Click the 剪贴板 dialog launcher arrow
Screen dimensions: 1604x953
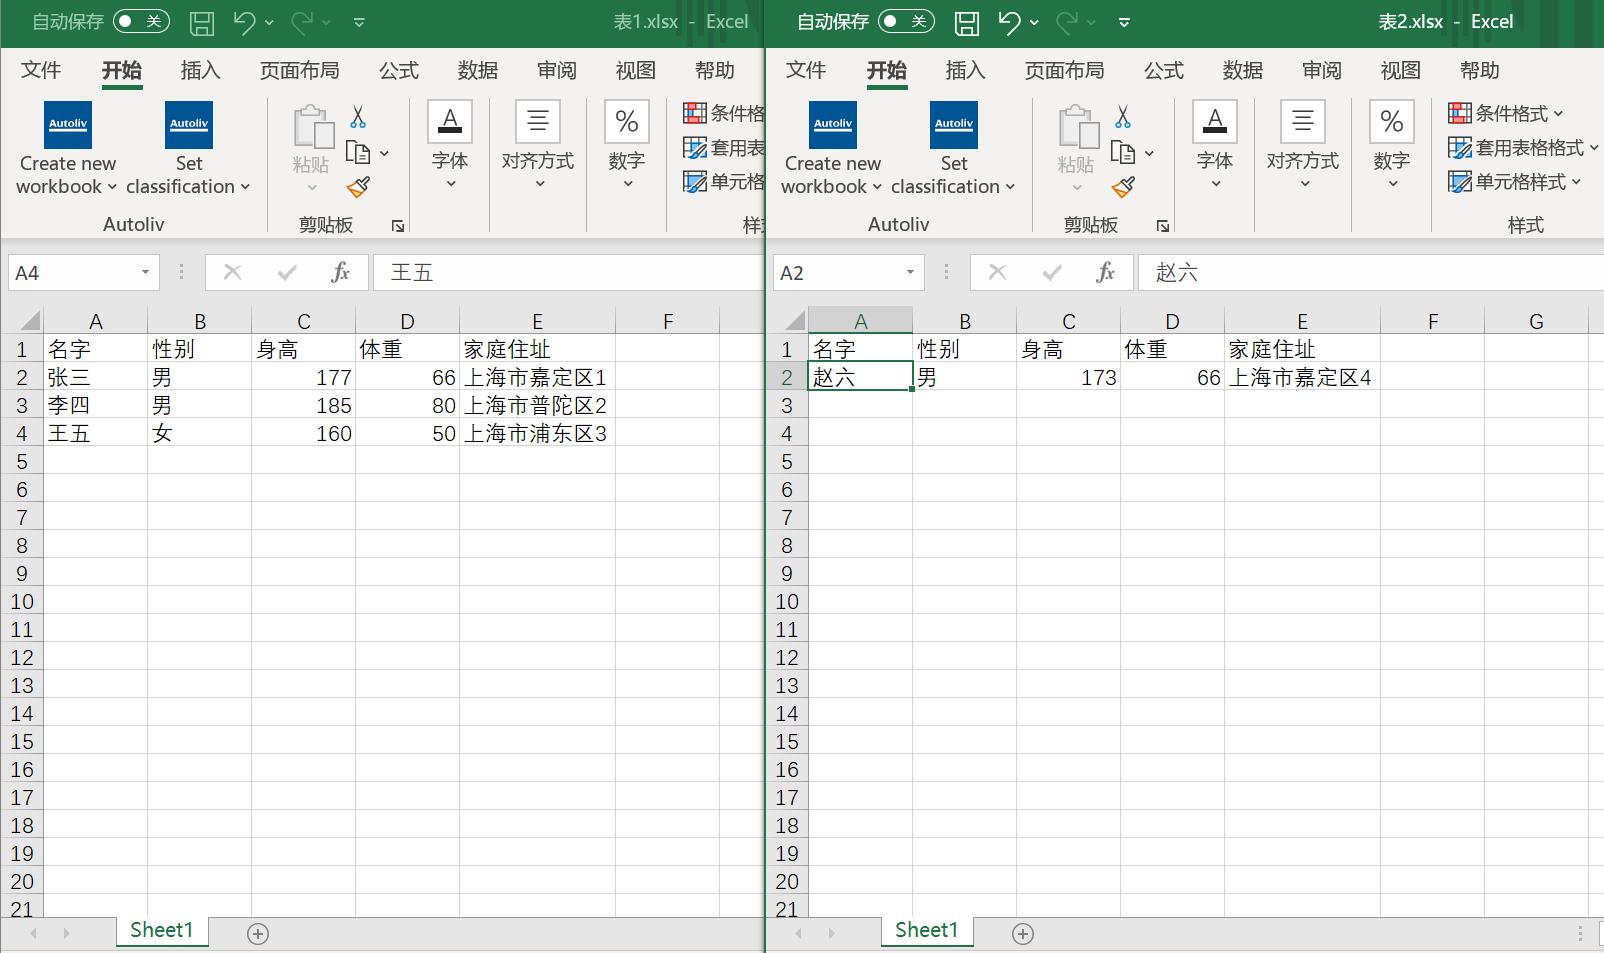tap(397, 225)
